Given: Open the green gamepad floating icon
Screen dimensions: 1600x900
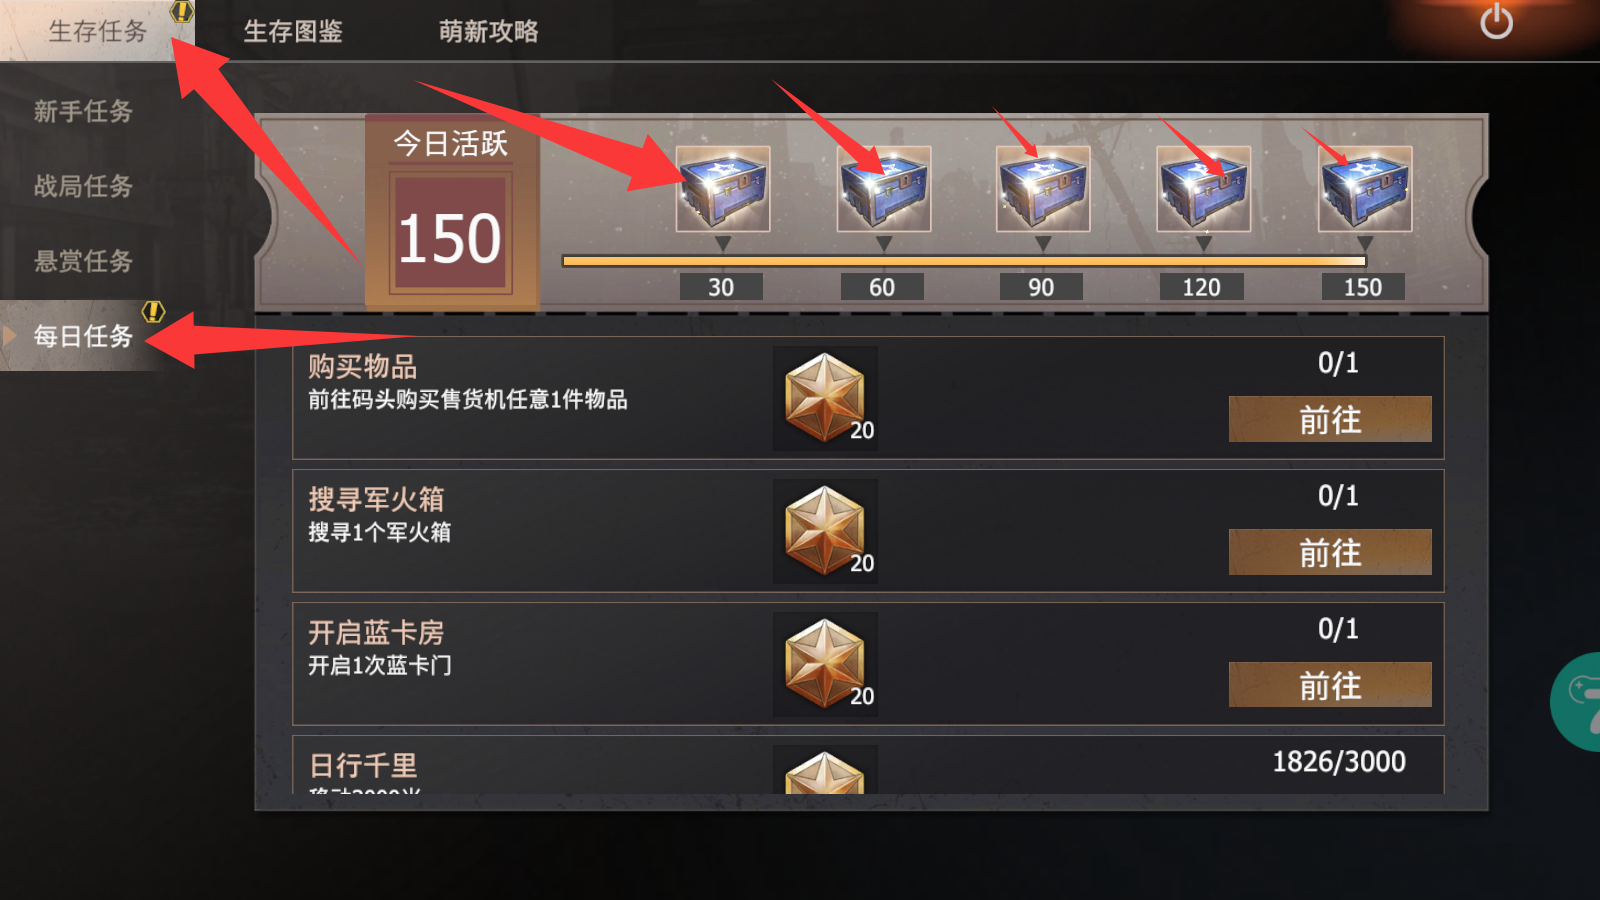Looking at the screenshot, I should [1576, 702].
